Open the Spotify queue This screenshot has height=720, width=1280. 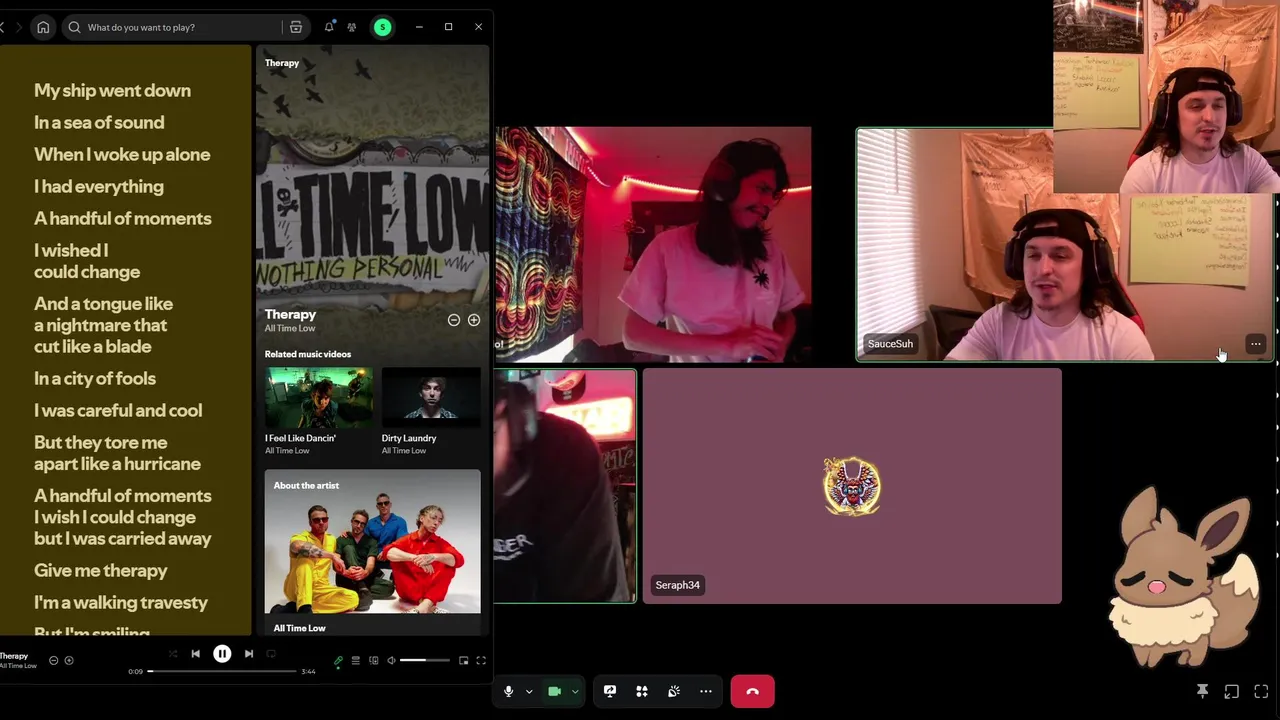tap(355, 660)
